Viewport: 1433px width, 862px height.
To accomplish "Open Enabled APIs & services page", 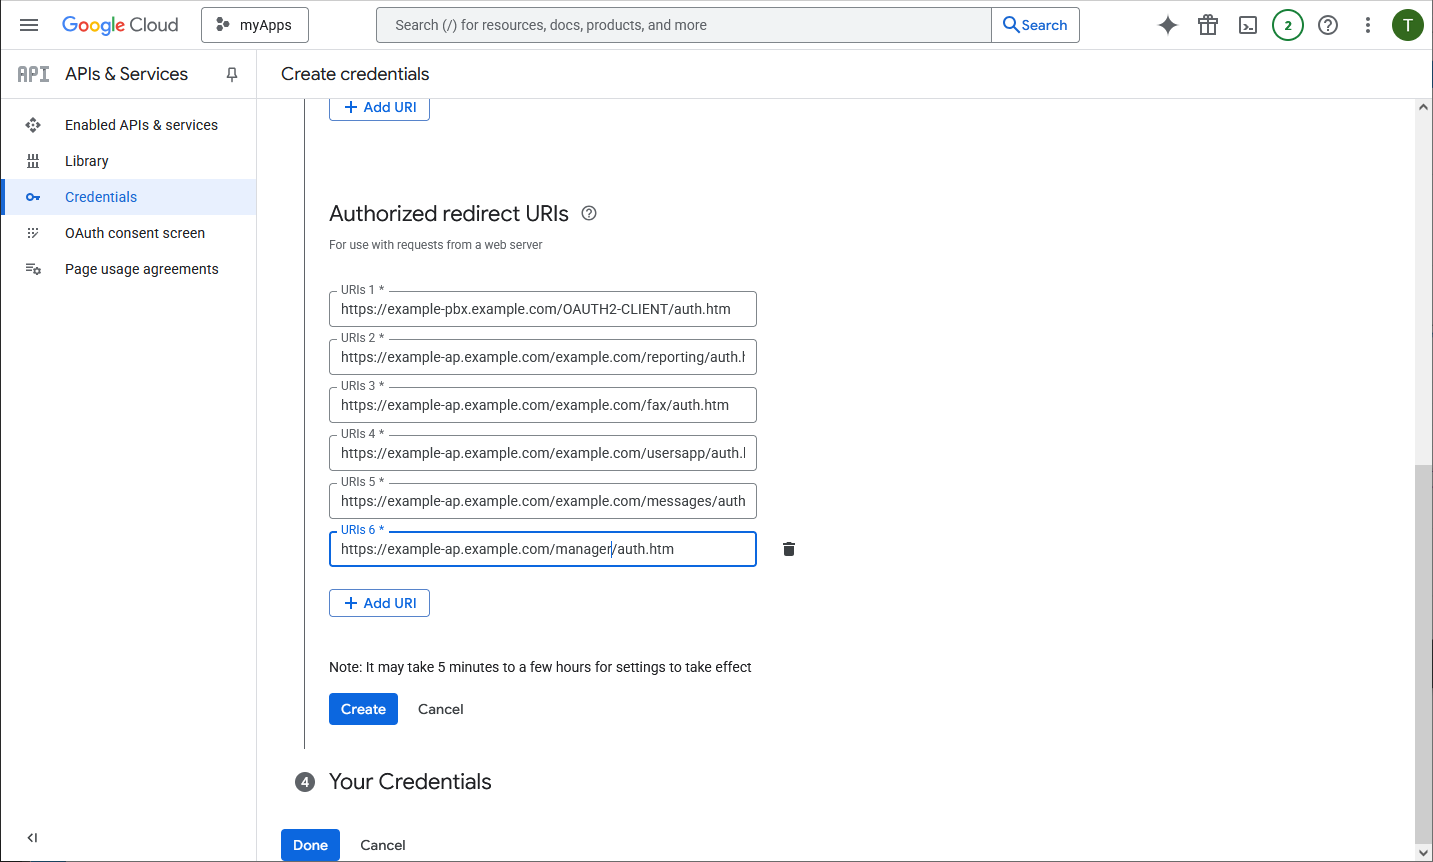I will click(x=141, y=125).
